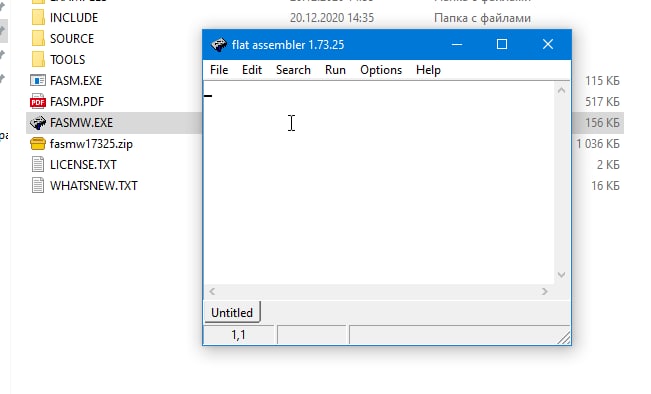Open the Run menu
The image size is (651, 394).
pyautogui.click(x=335, y=70)
